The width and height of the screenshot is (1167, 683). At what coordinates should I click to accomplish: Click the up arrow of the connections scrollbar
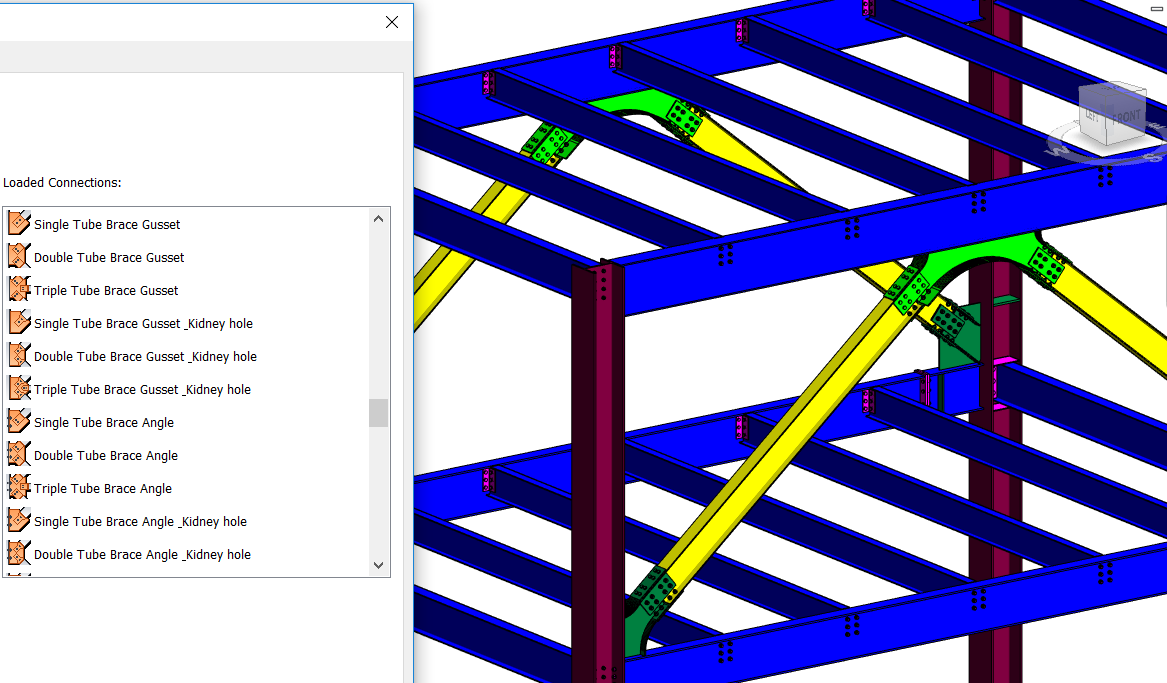click(378, 218)
